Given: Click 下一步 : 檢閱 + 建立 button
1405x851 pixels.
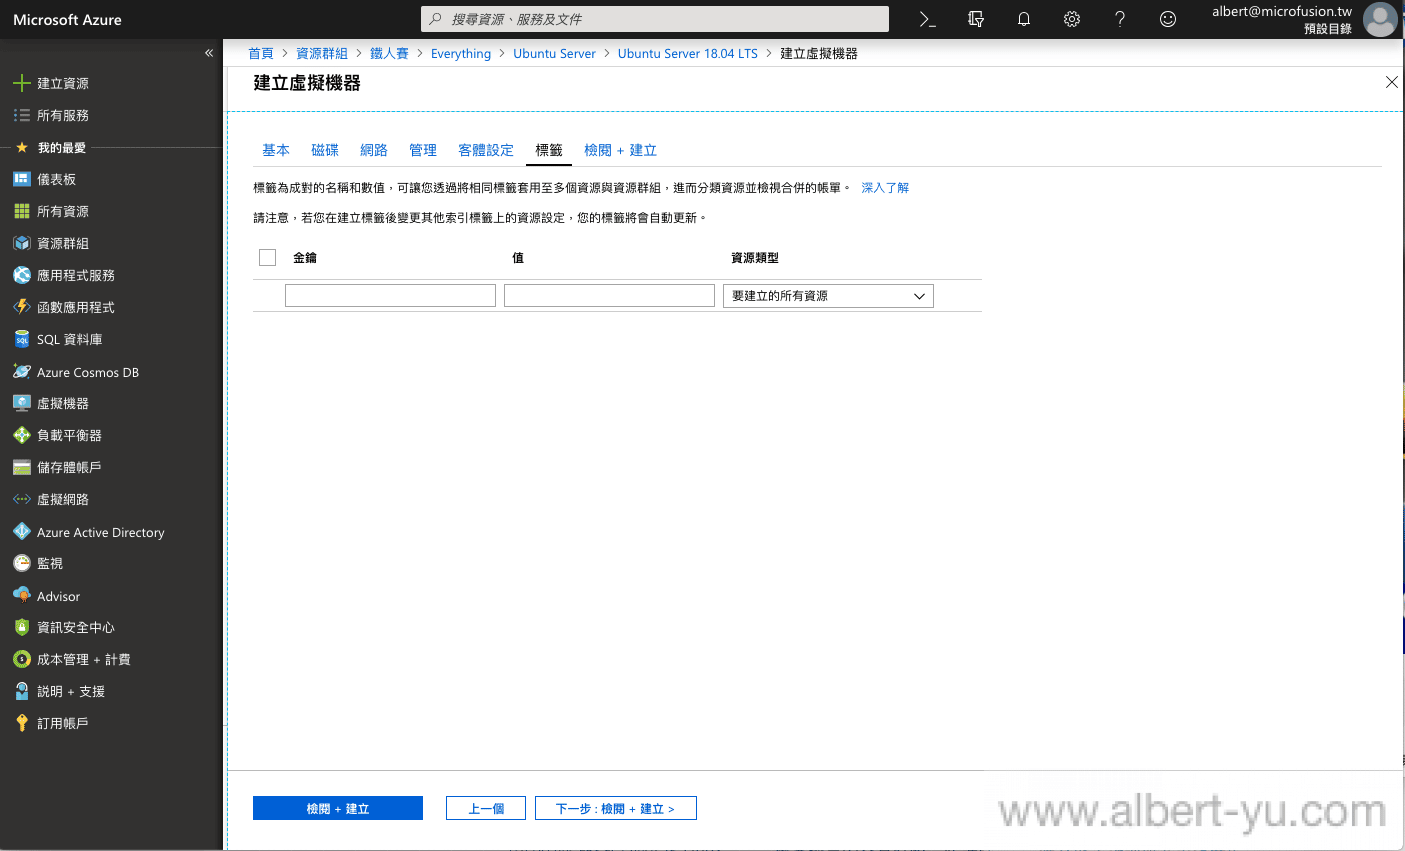Looking at the screenshot, I should pyautogui.click(x=615, y=808).
